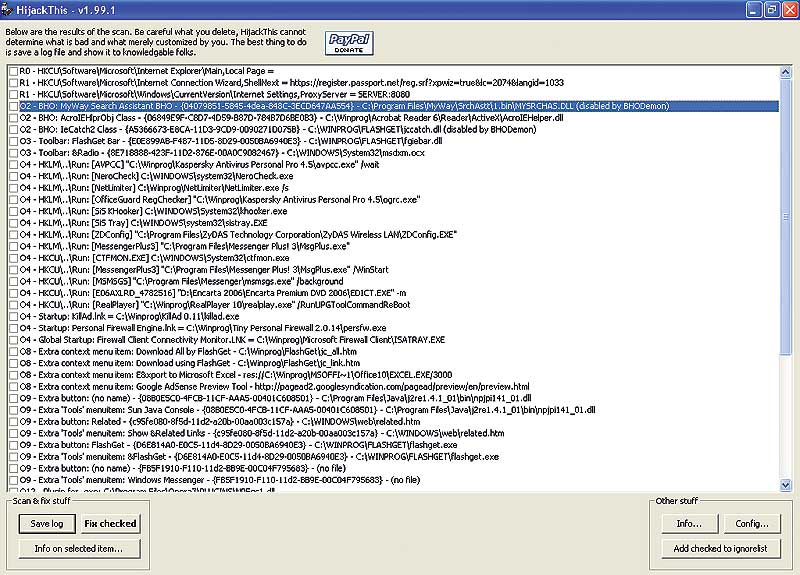Click Add checked to ignorelist
This screenshot has width=800, height=575.
pyautogui.click(x=720, y=548)
